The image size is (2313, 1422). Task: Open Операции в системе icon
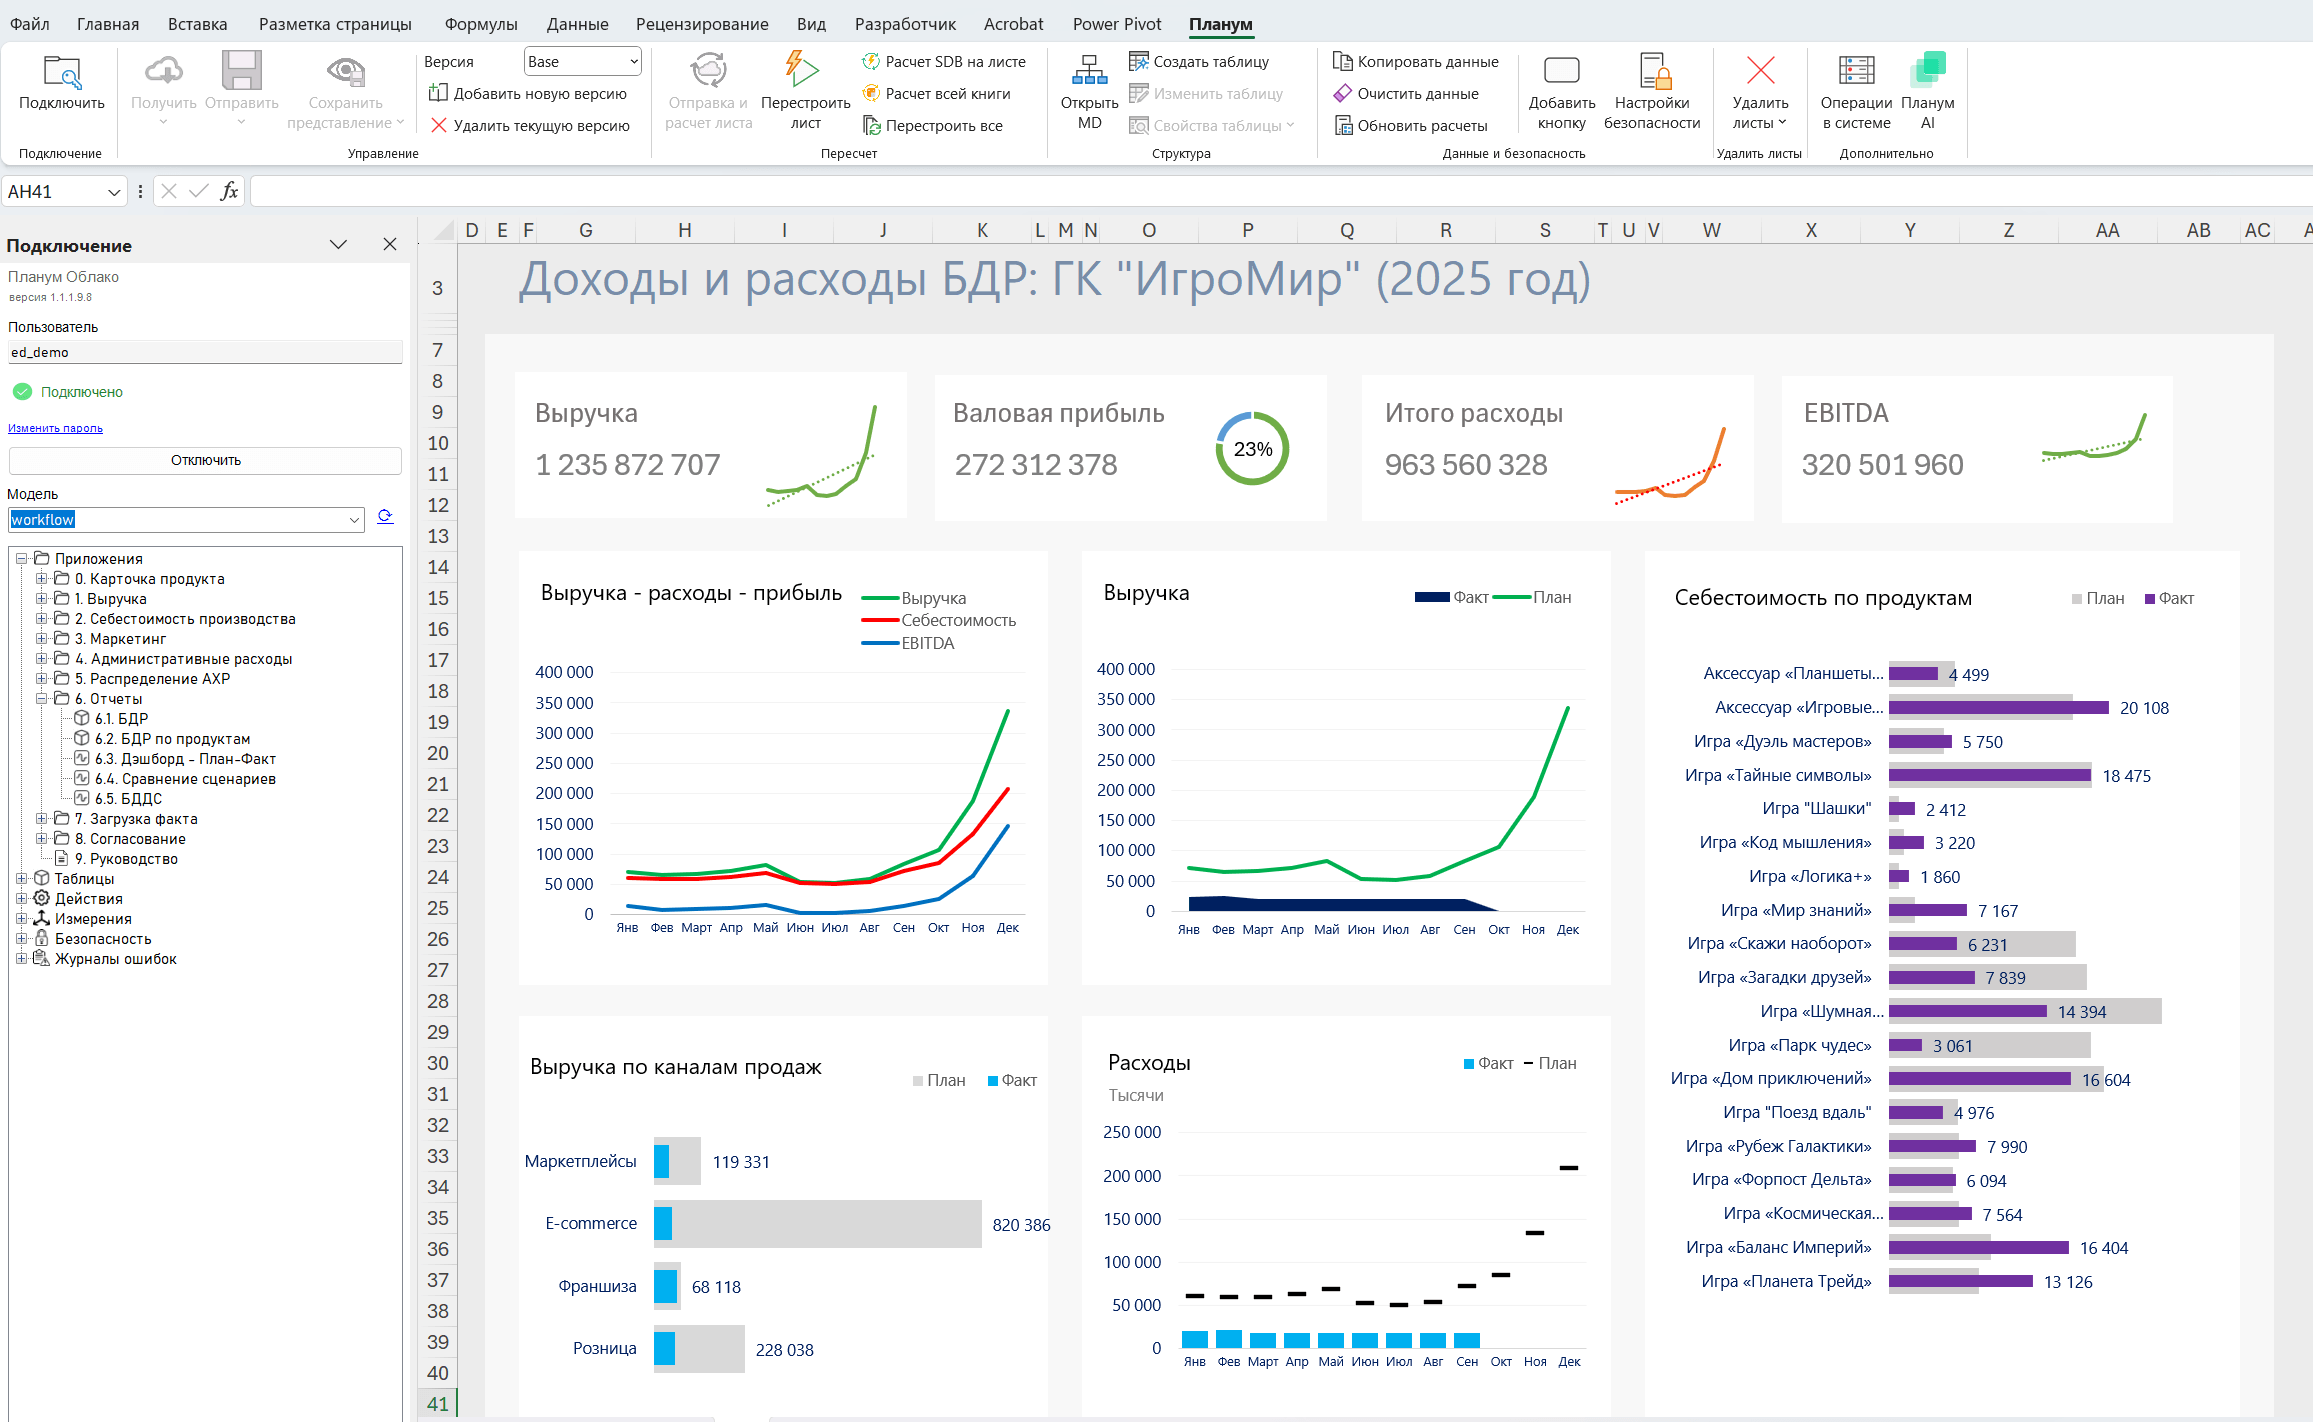1856,71
